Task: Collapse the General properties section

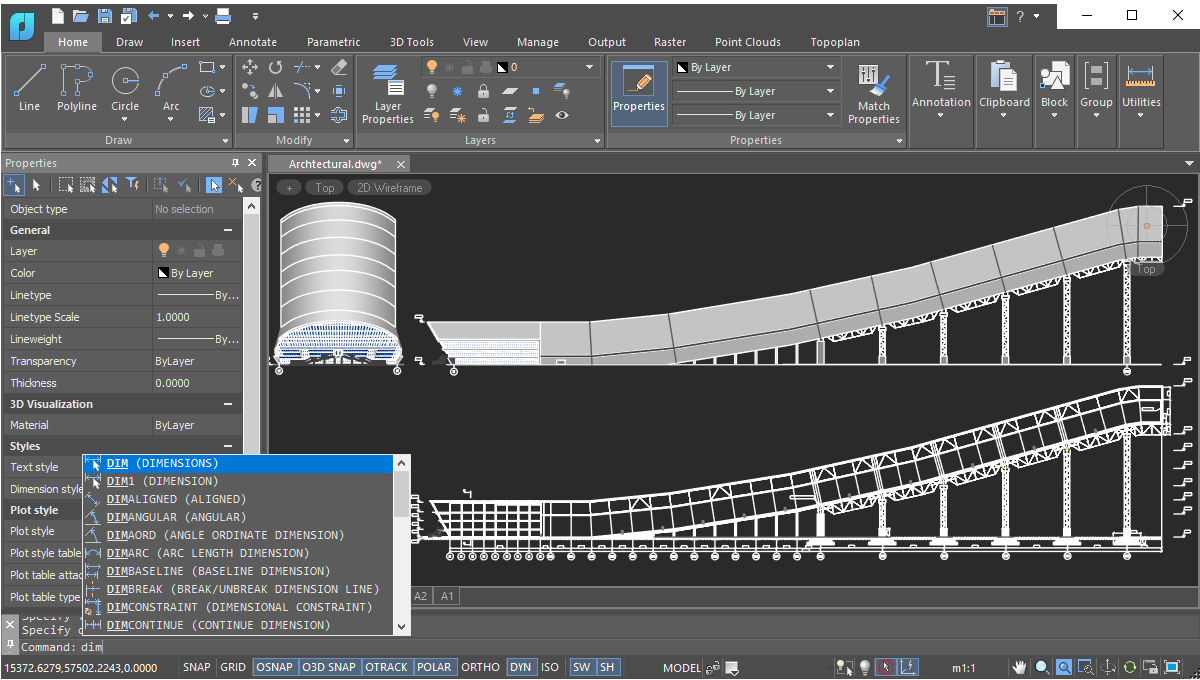Action: (228, 230)
